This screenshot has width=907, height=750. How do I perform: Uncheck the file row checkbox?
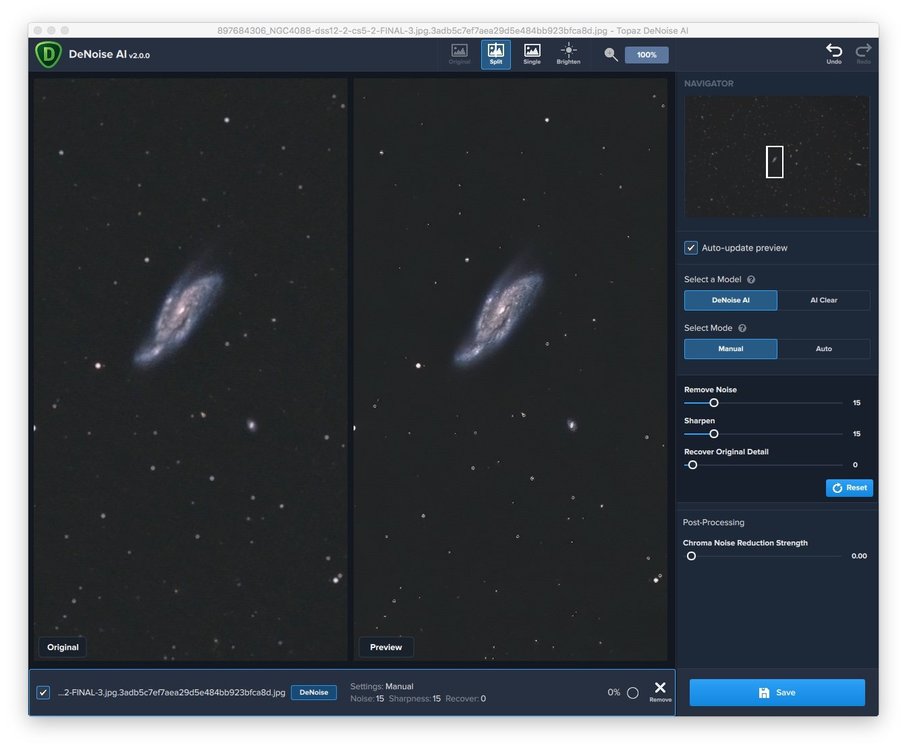coord(43,692)
